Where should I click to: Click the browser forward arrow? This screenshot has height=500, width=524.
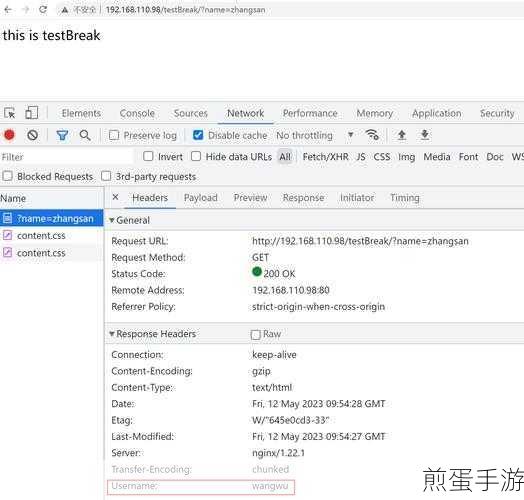(x=26, y=10)
